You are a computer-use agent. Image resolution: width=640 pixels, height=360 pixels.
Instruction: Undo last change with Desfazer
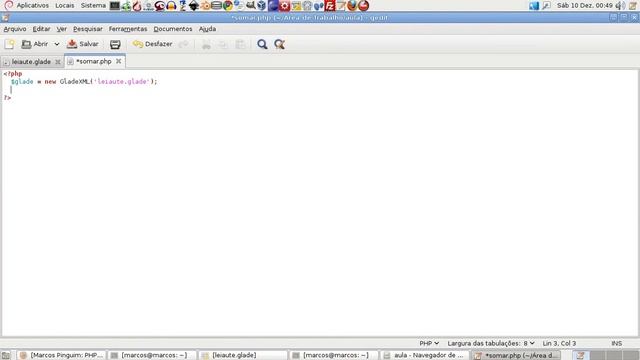153,44
